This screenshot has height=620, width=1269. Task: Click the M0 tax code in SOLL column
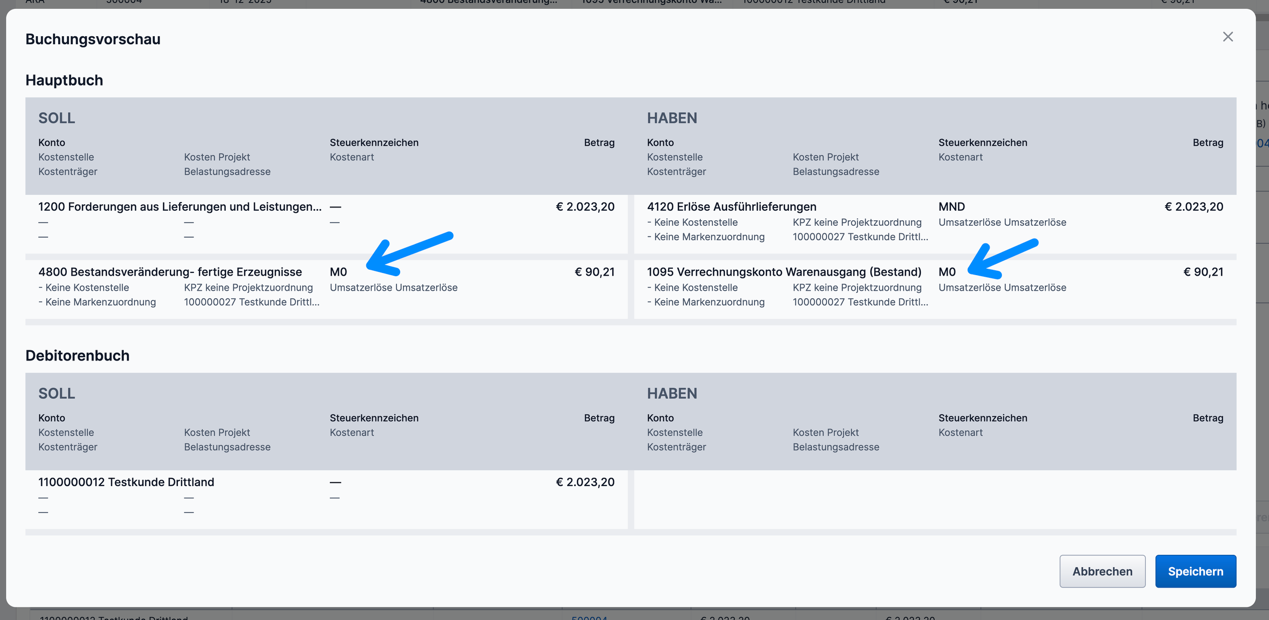pyautogui.click(x=338, y=271)
